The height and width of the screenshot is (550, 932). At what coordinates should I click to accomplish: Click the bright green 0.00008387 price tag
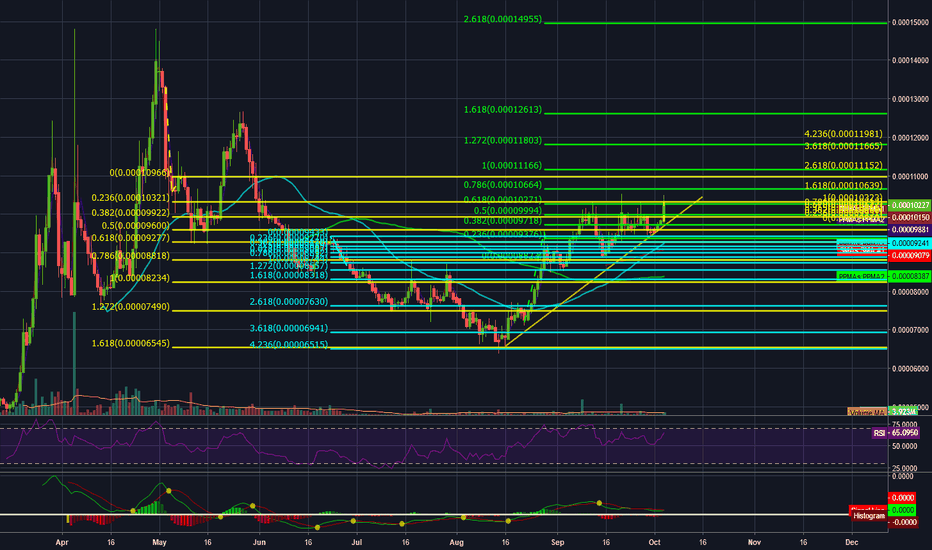[x=910, y=276]
